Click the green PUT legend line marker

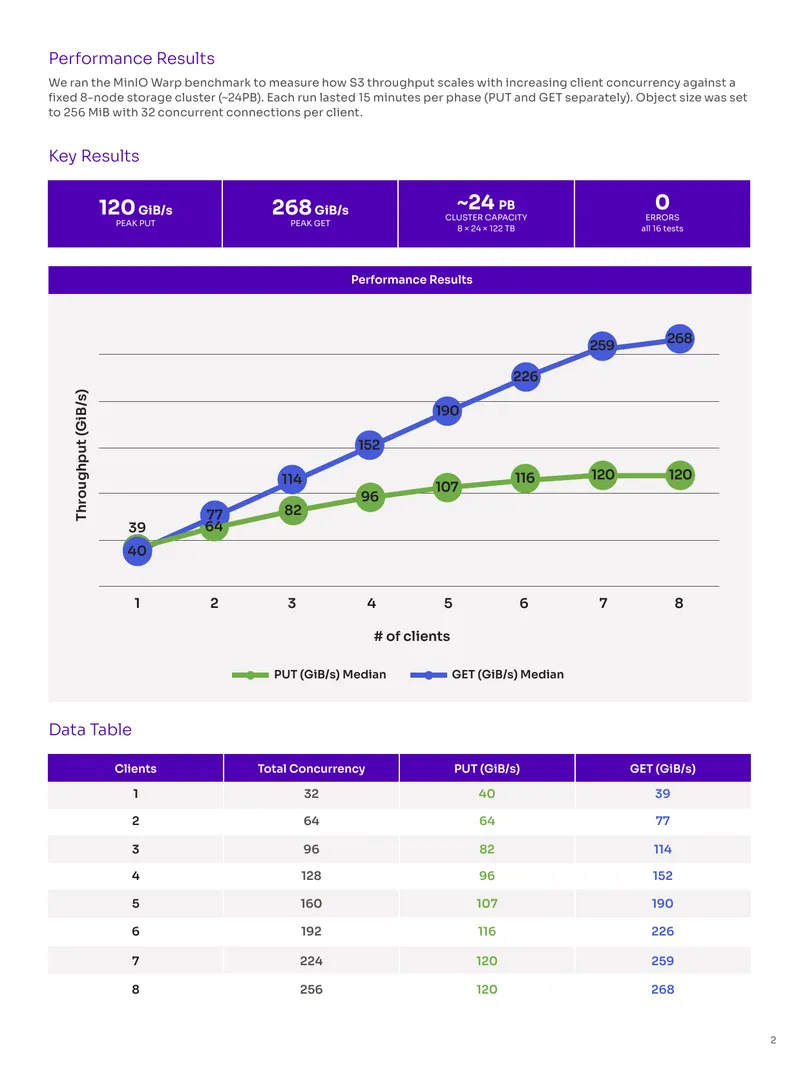pyautogui.click(x=250, y=675)
